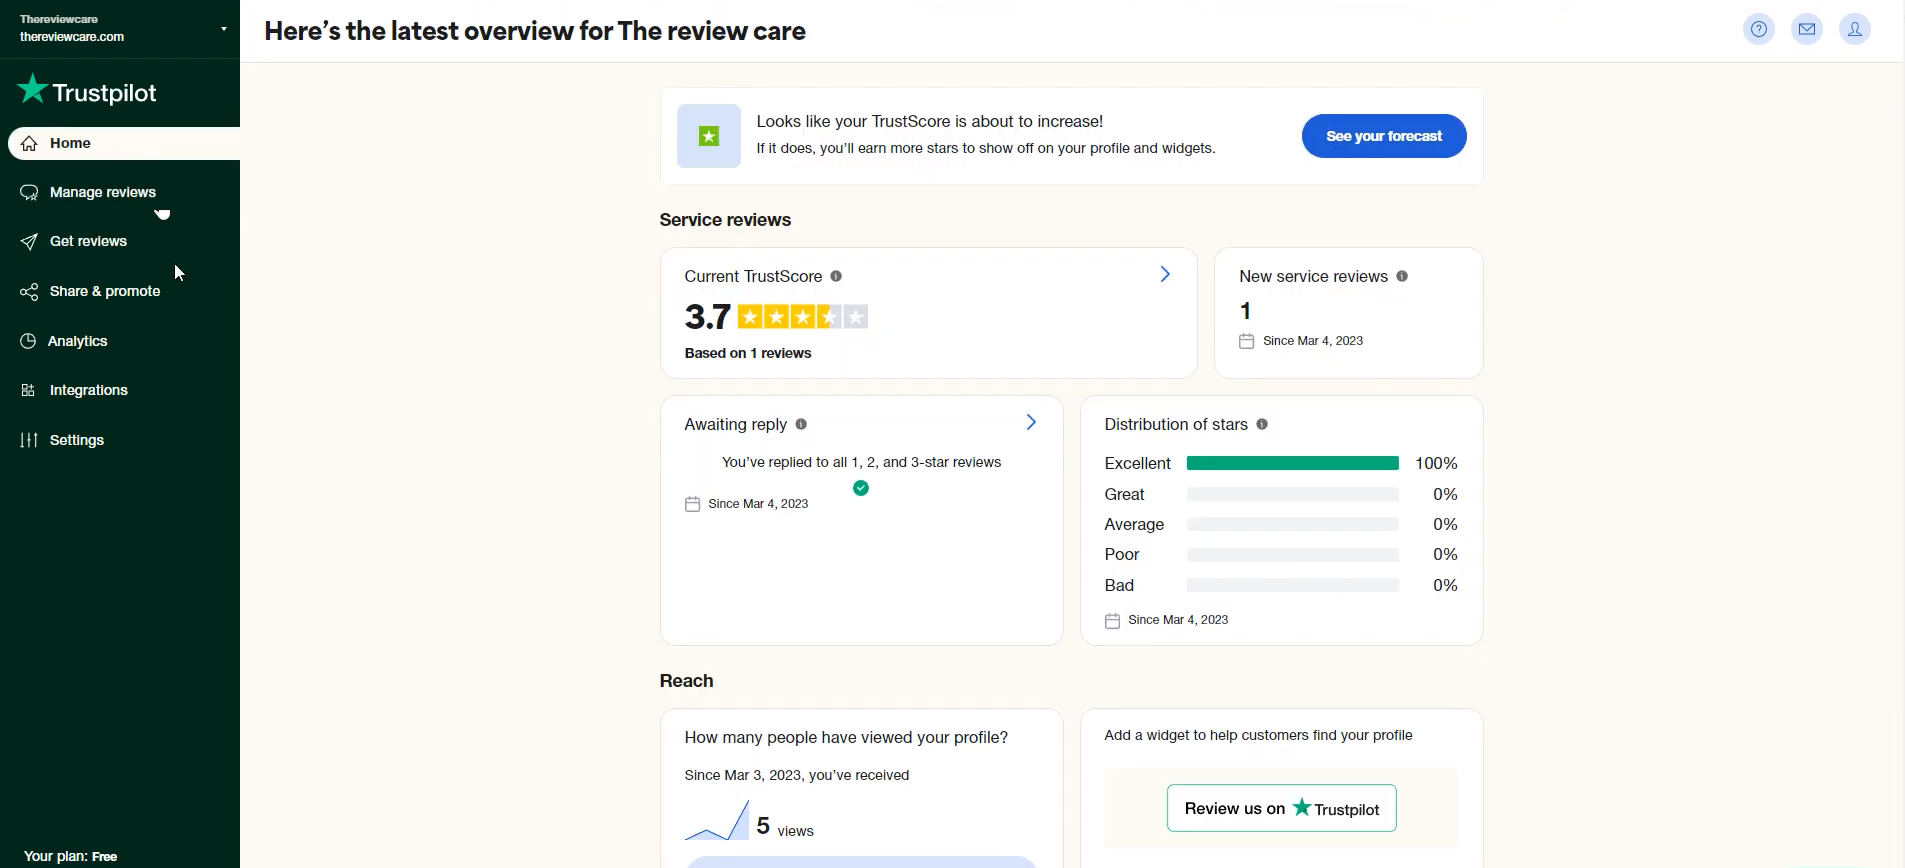Click the Current TrustScore info icon

pos(836,276)
